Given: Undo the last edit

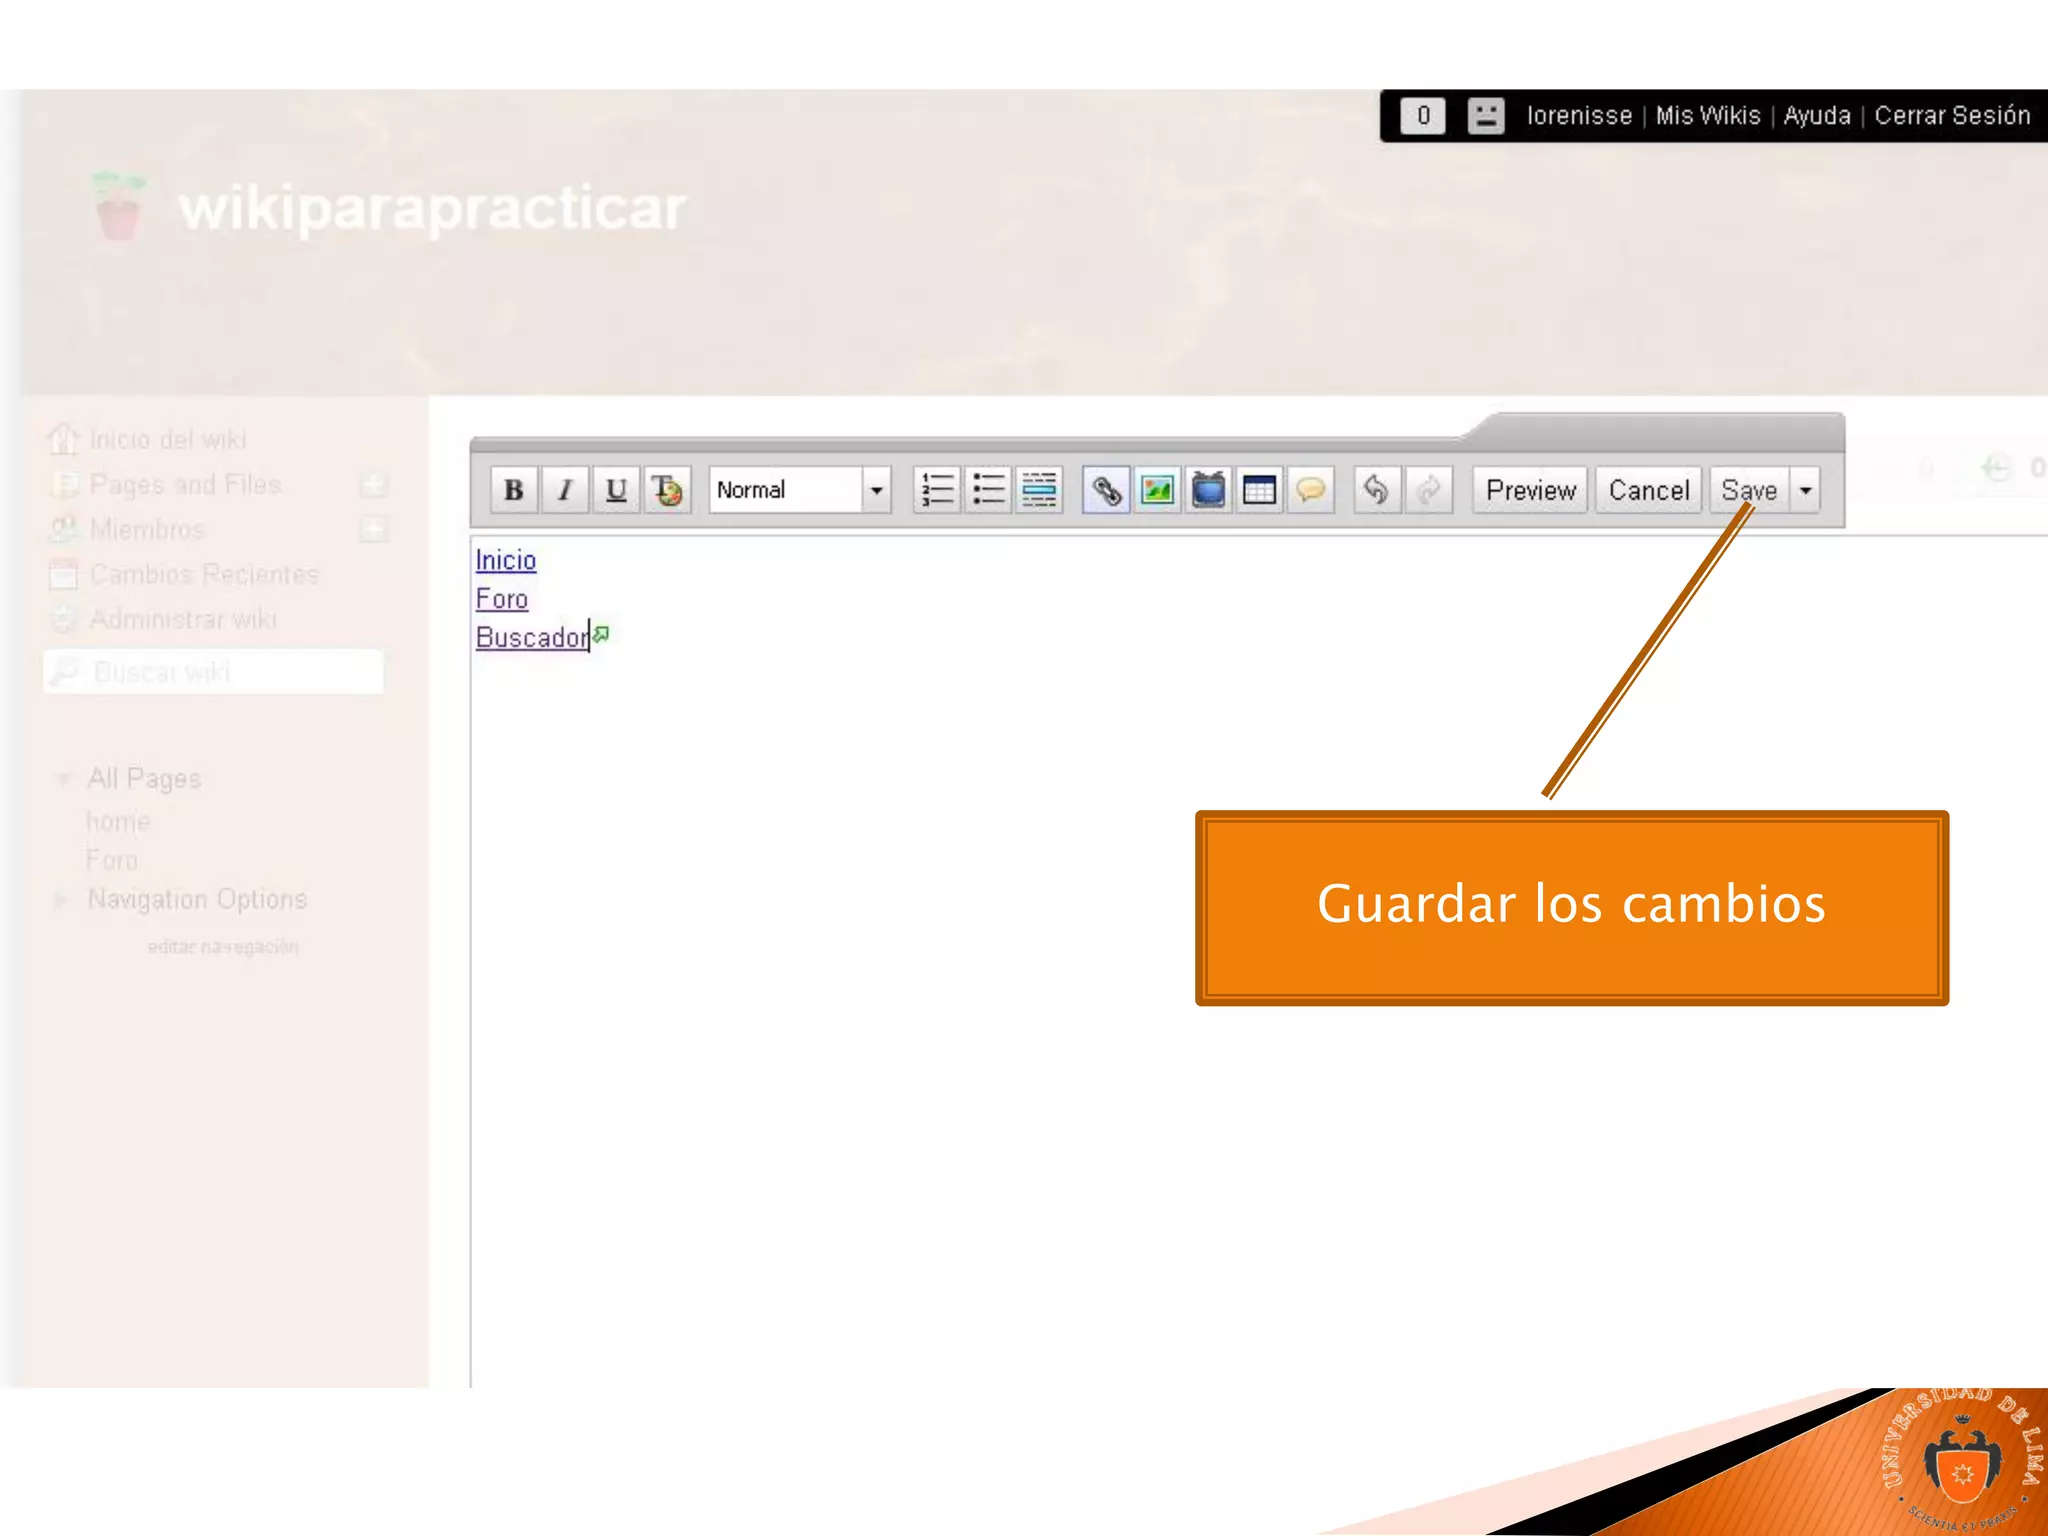Looking at the screenshot, I should [x=1377, y=490].
